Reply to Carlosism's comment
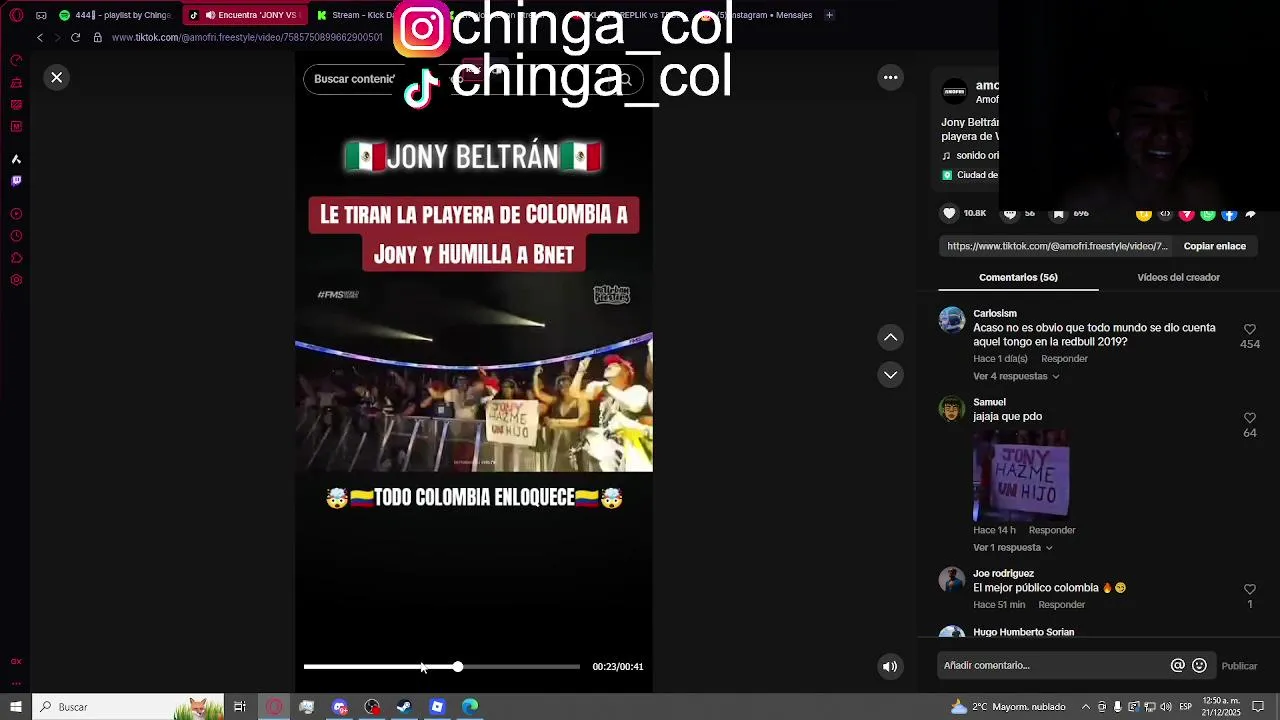 pyautogui.click(x=1064, y=359)
